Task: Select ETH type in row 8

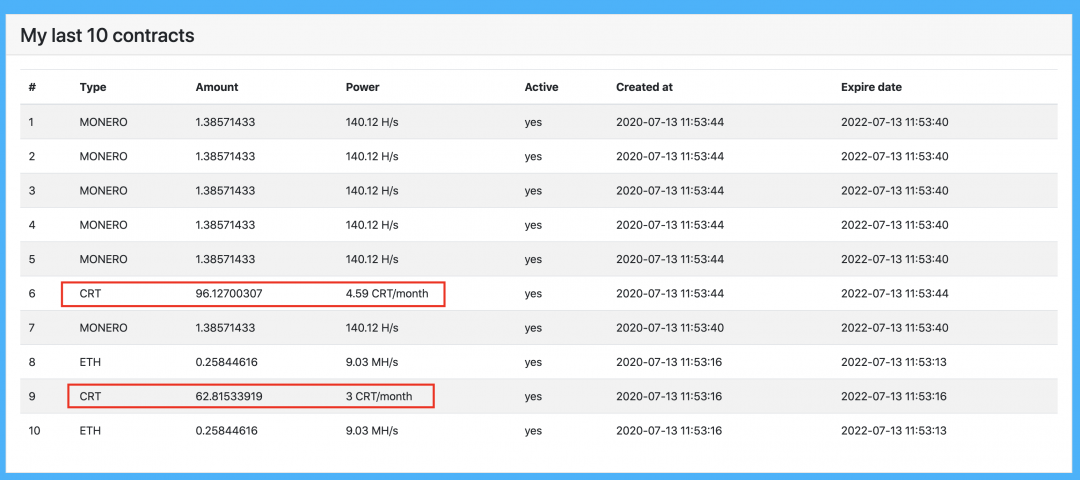Action: (90, 363)
